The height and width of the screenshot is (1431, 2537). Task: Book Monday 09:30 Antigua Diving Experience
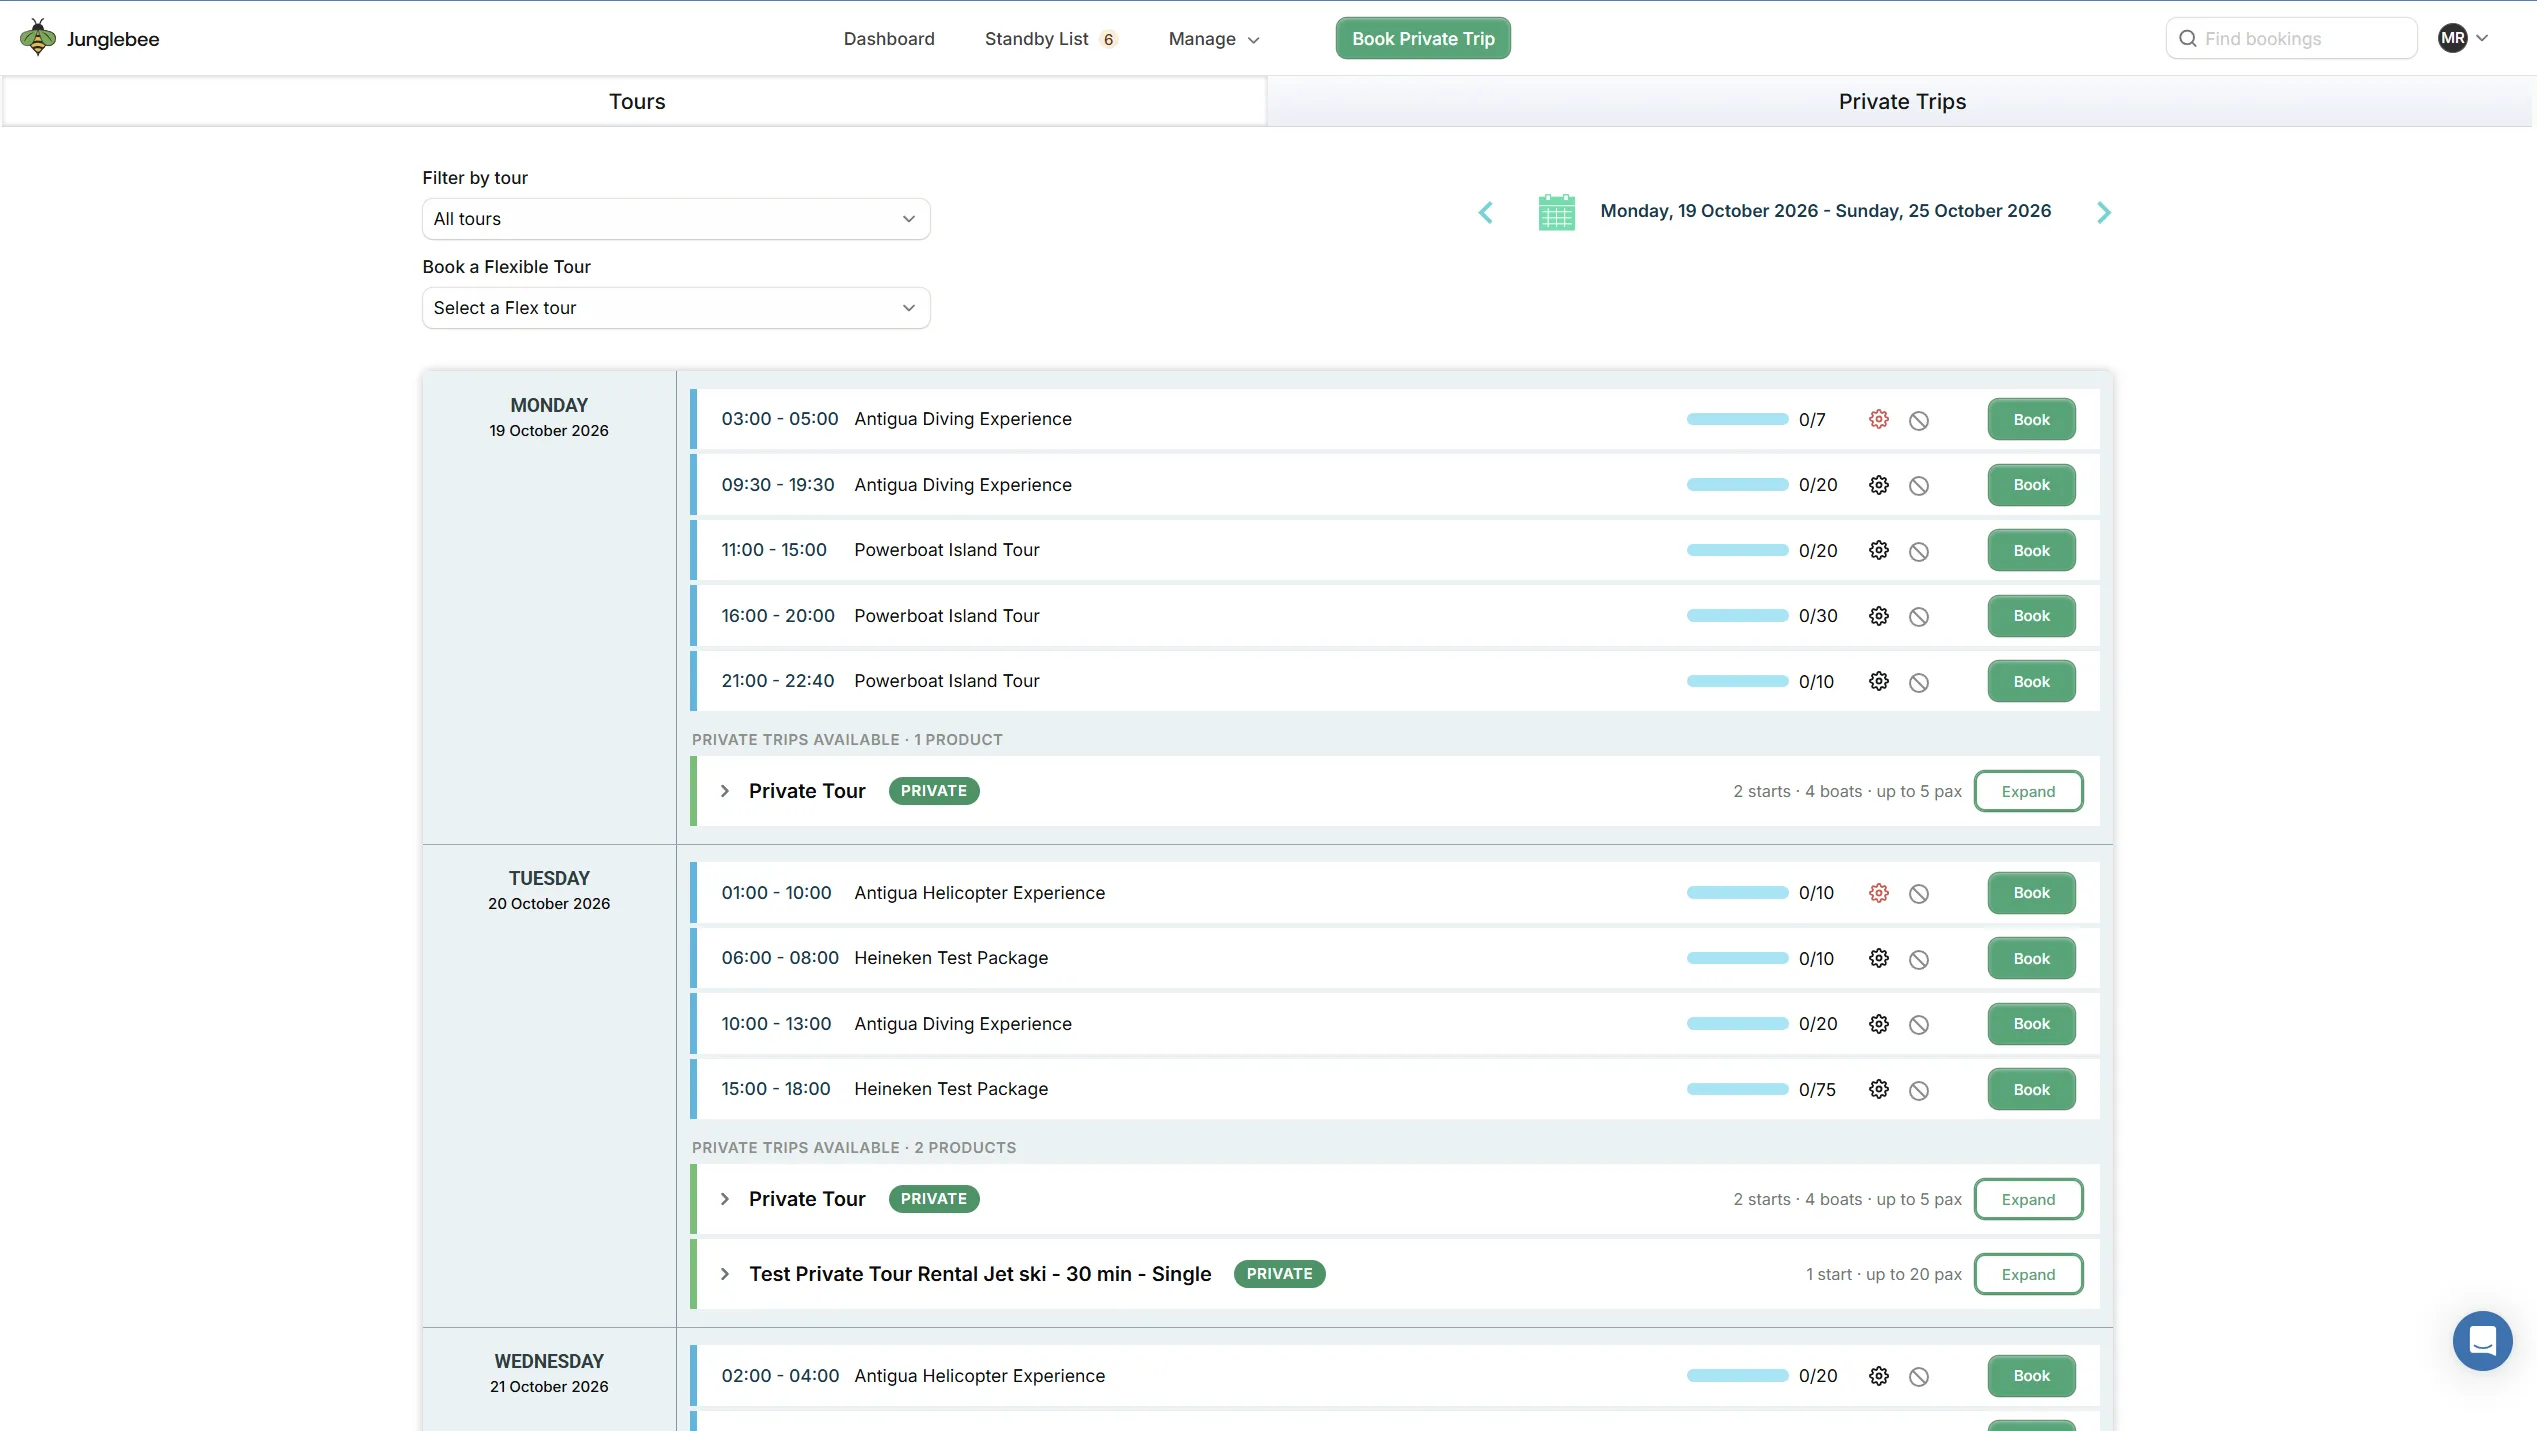(x=2031, y=485)
